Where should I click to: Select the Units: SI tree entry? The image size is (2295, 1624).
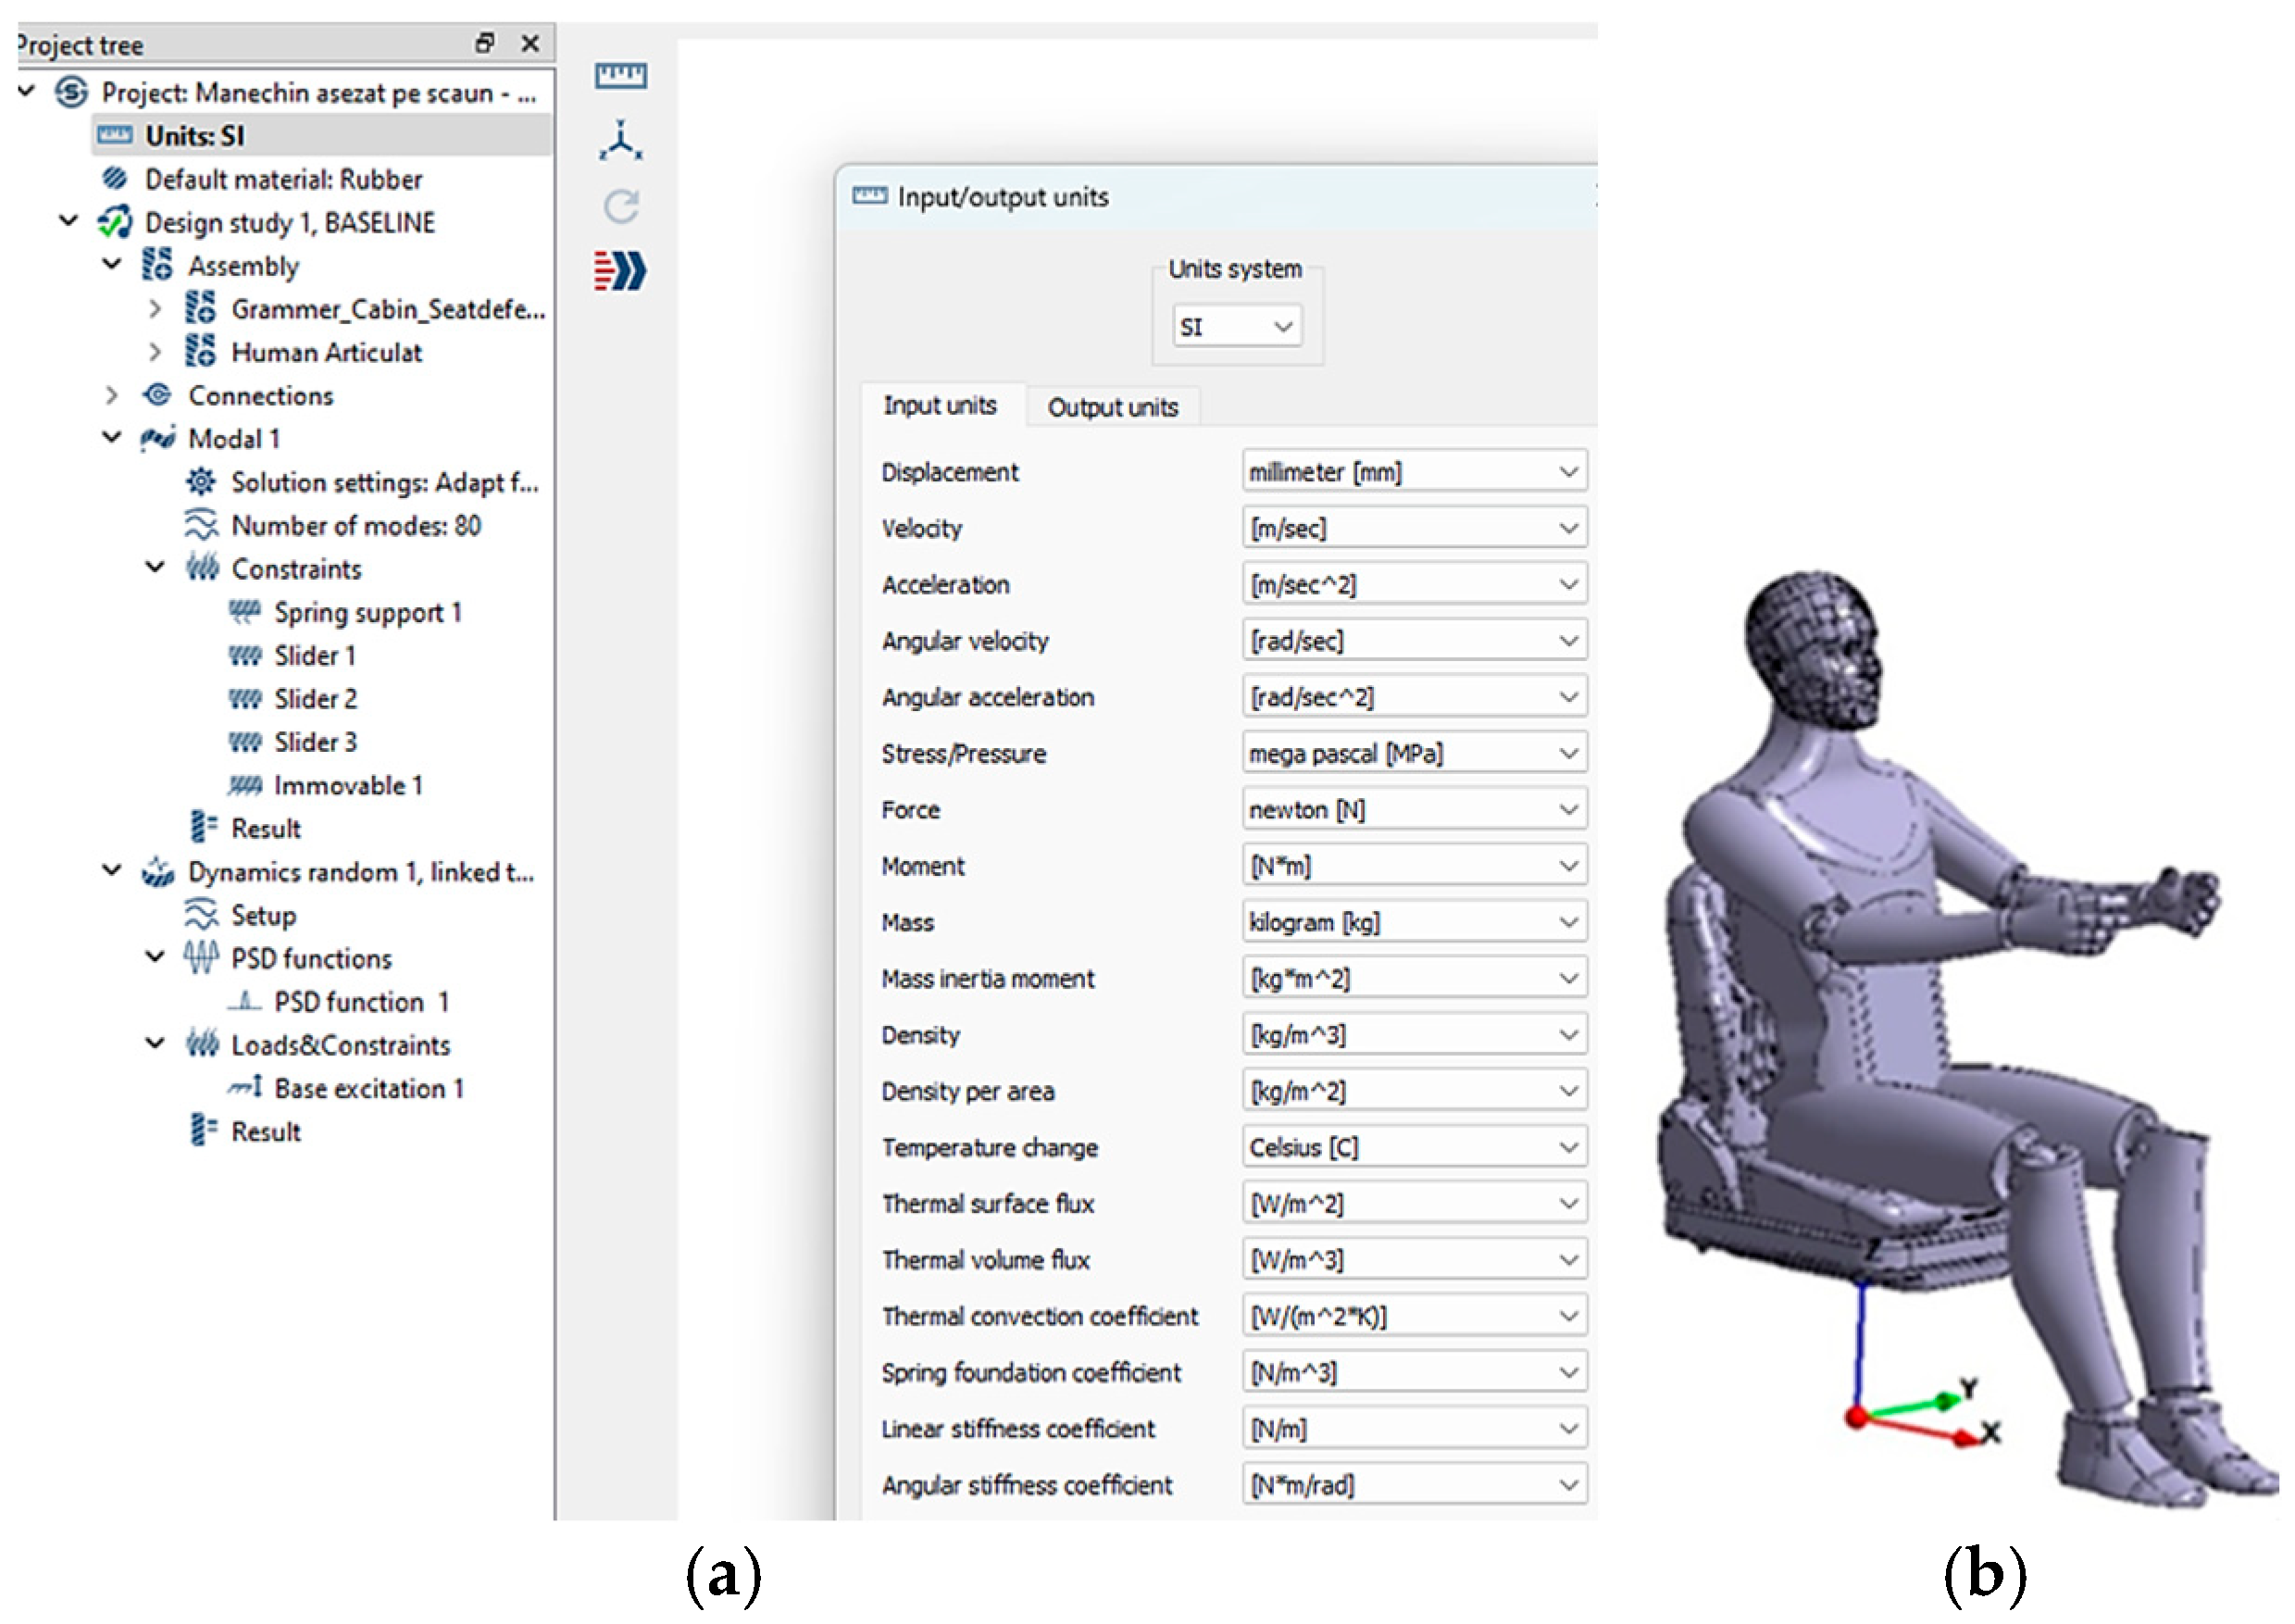pos(194,135)
